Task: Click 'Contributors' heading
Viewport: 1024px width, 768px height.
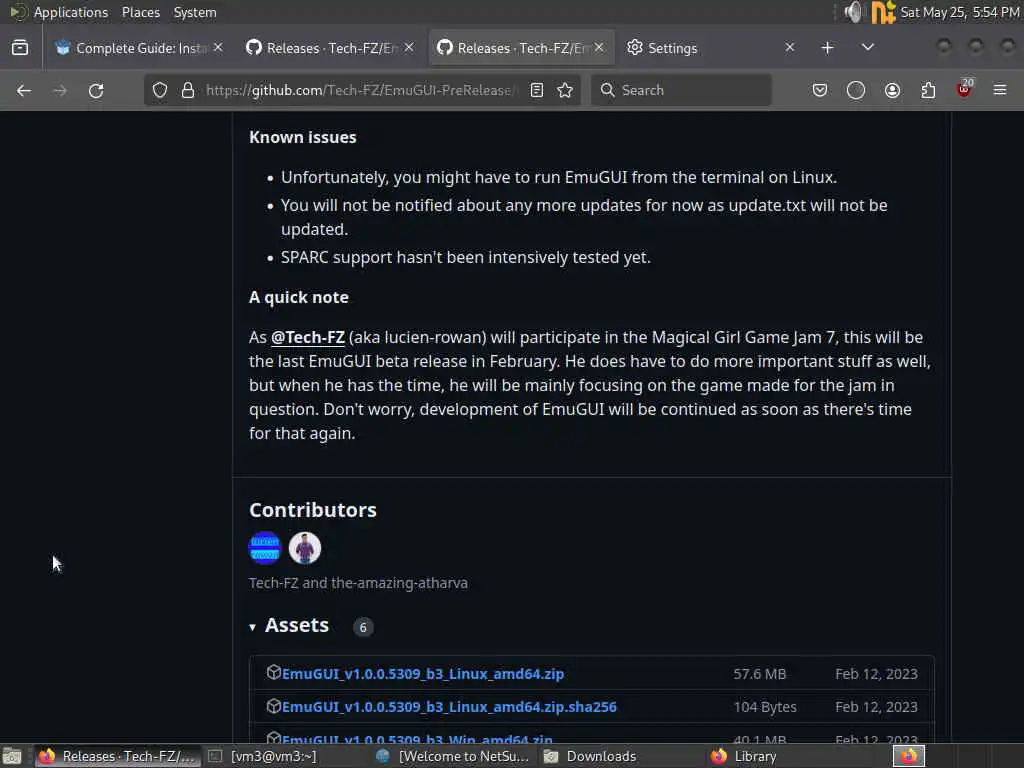Action: pyautogui.click(x=312, y=509)
